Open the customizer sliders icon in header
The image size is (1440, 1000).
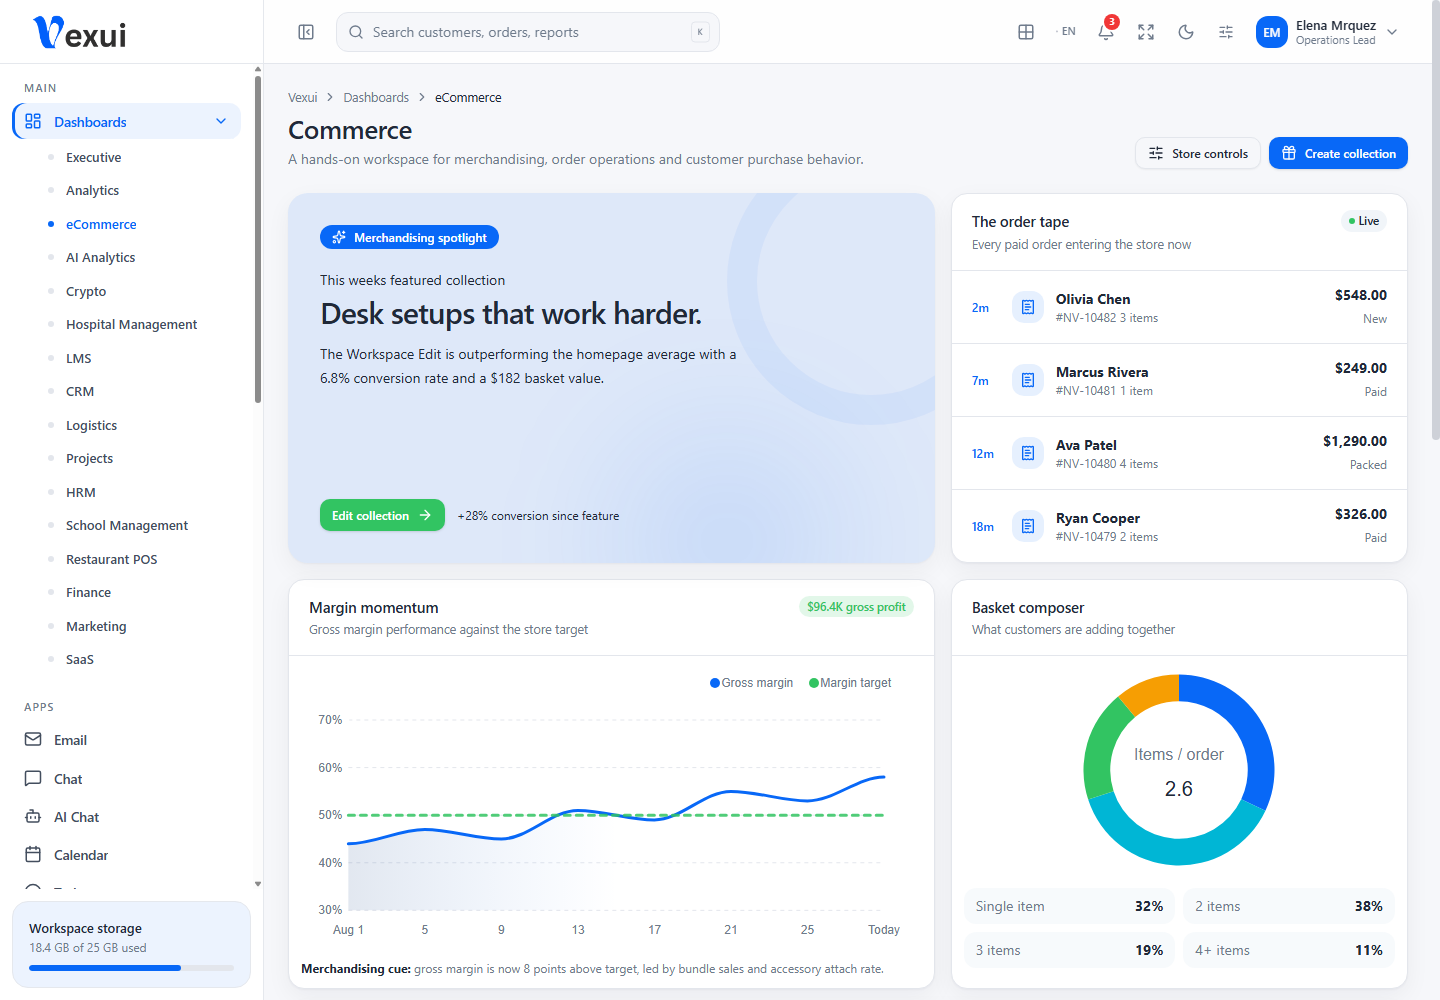[1226, 32]
